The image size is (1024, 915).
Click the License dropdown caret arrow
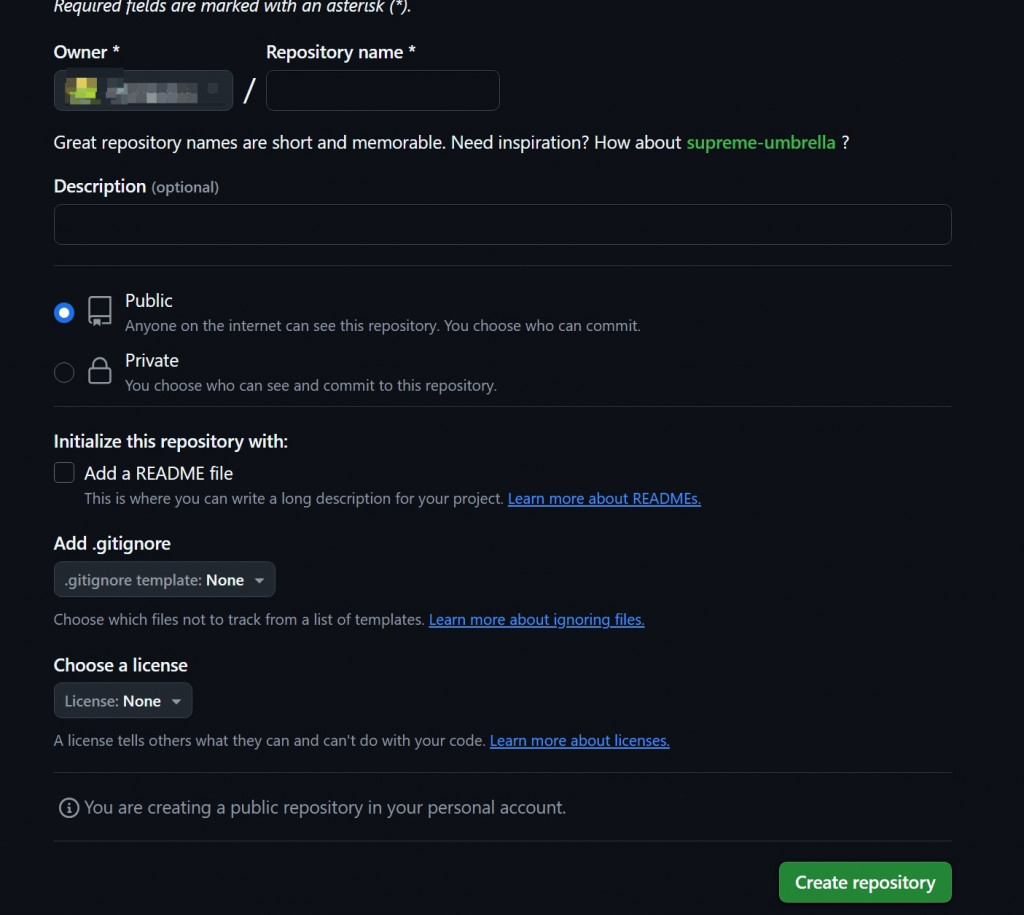tap(176, 701)
